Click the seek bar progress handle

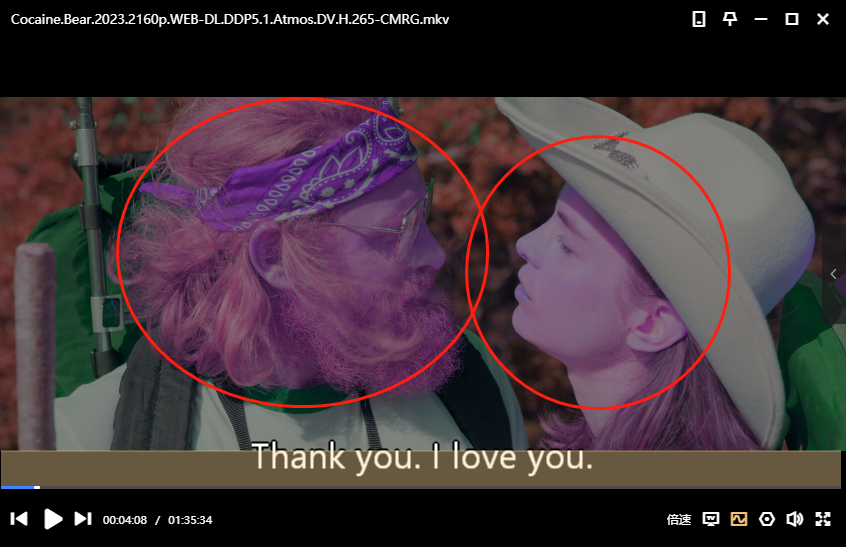click(x=37, y=487)
